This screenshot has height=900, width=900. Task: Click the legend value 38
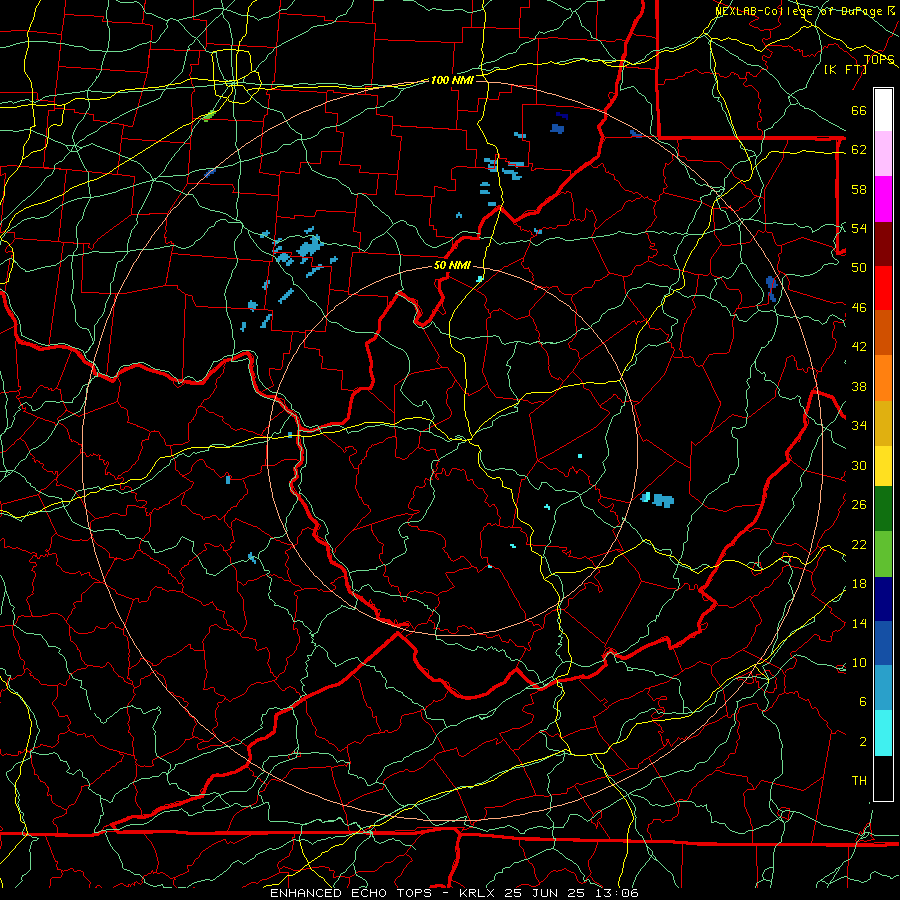[x=859, y=386]
